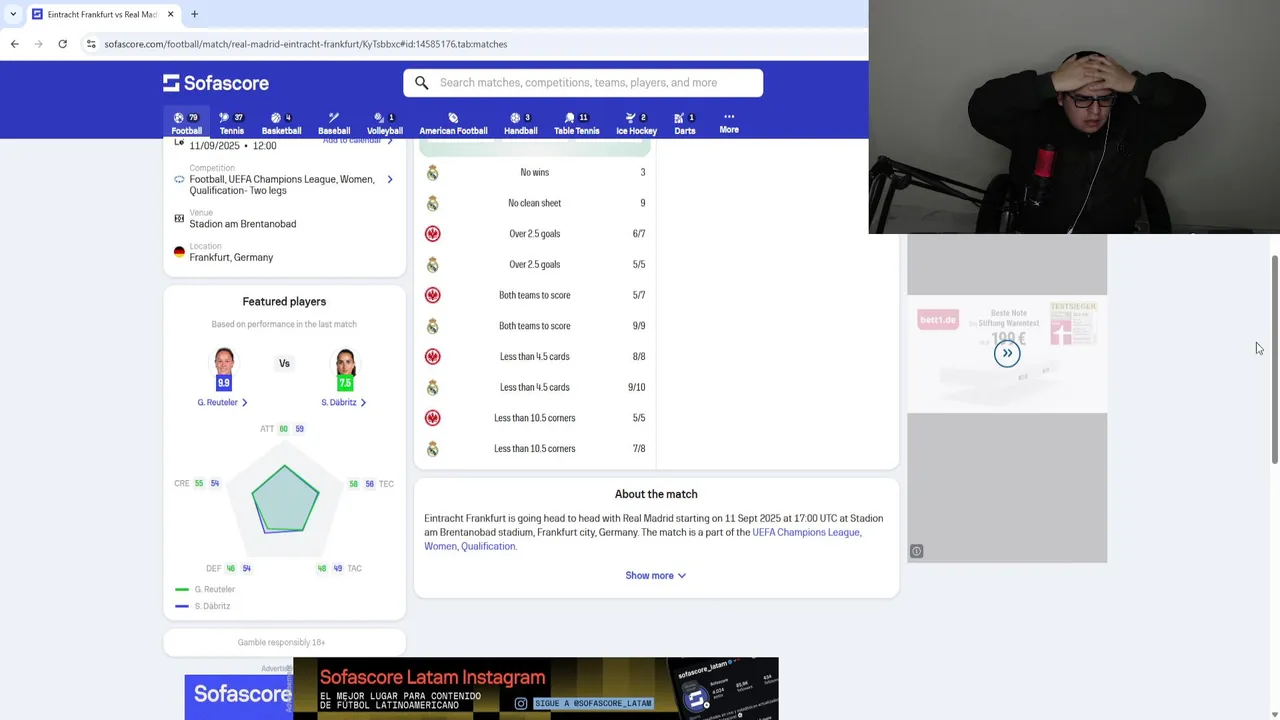Click the Frankfurt, Germany location text
Screen dimensions: 1280x720
[231, 257]
